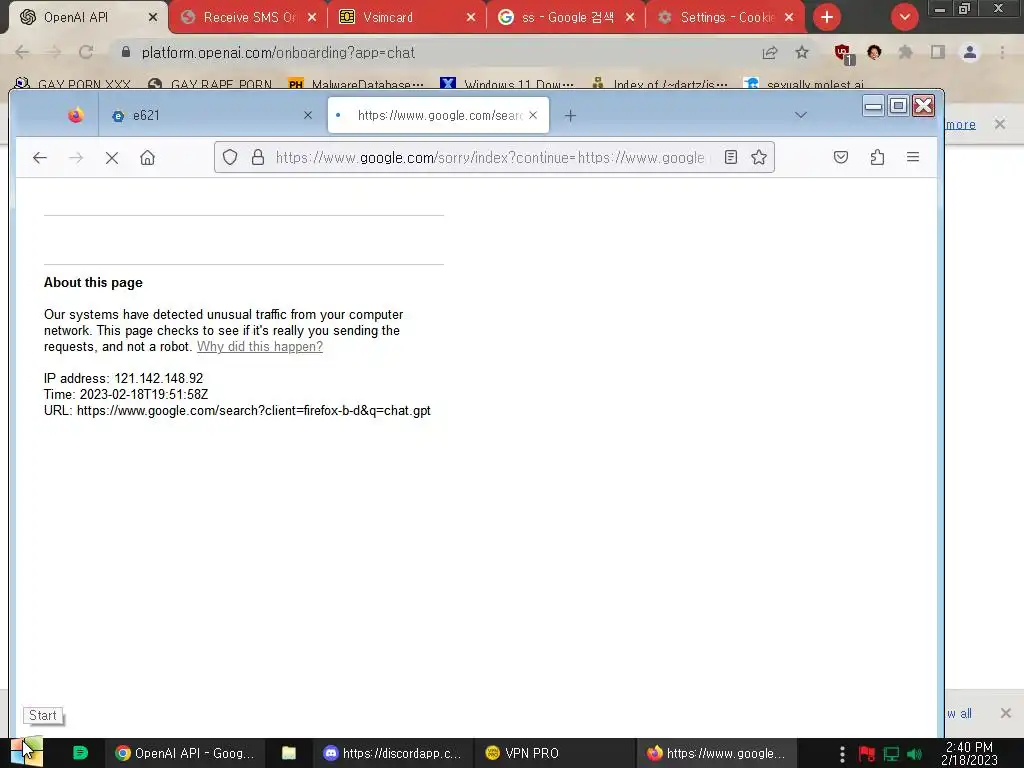Switch to Receive SMS tab in Chrome
This screenshot has width=1024, height=768.
coord(248,17)
